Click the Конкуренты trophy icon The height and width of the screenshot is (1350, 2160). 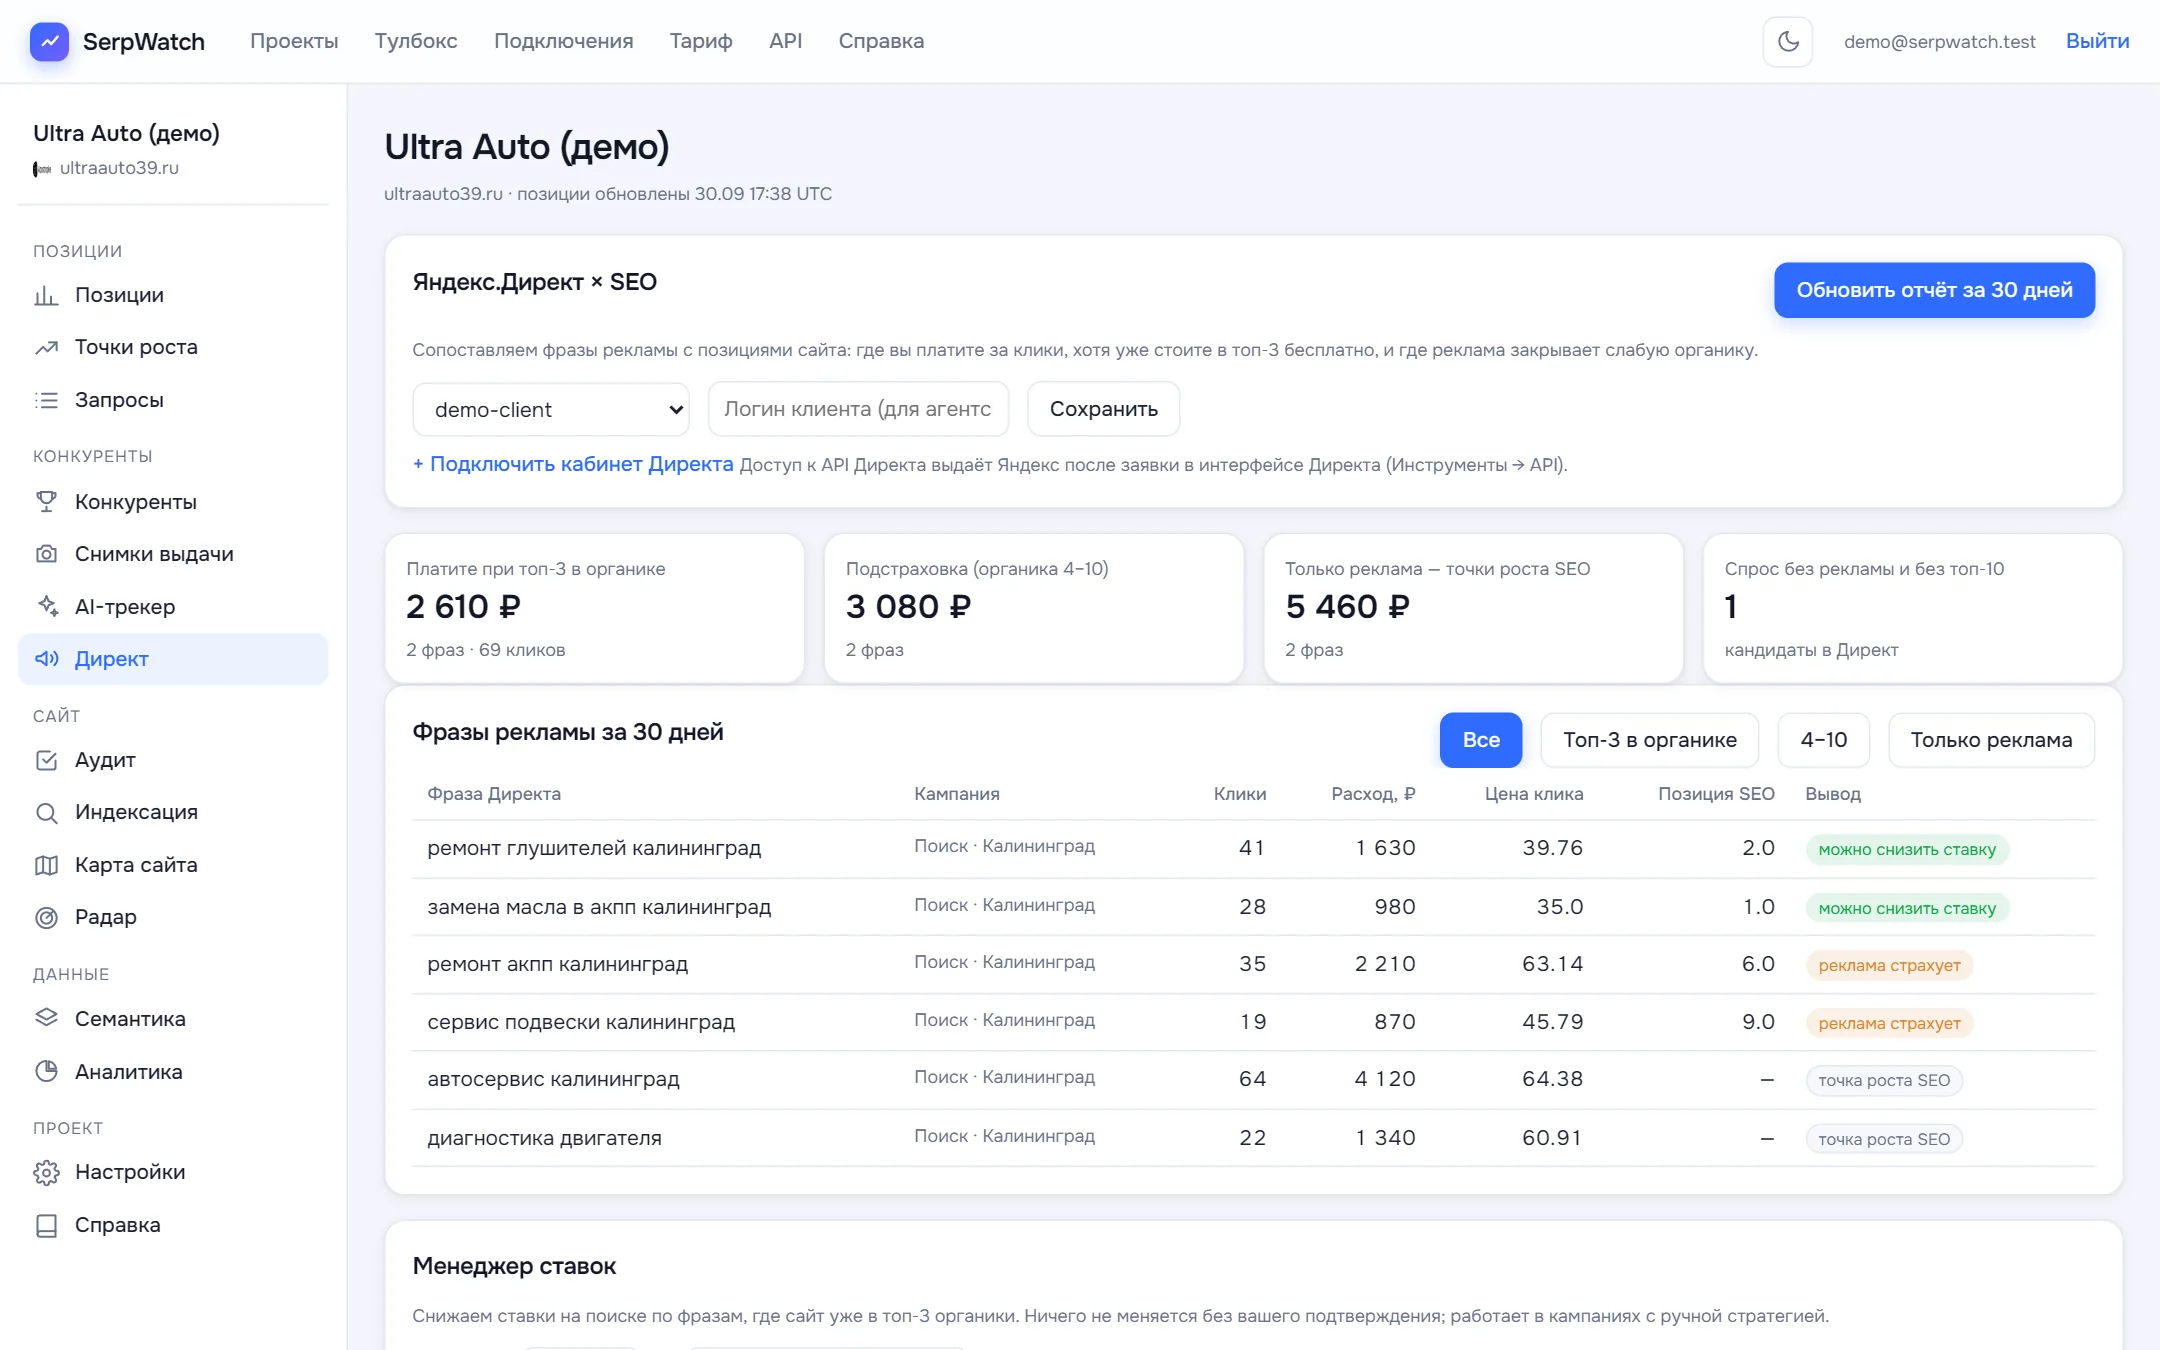tap(46, 502)
